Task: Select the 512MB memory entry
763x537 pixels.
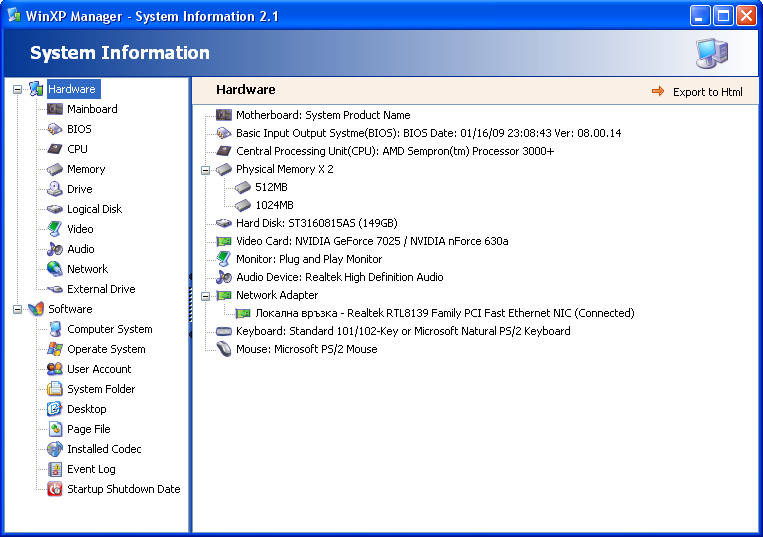Action: tap(271, 187)
